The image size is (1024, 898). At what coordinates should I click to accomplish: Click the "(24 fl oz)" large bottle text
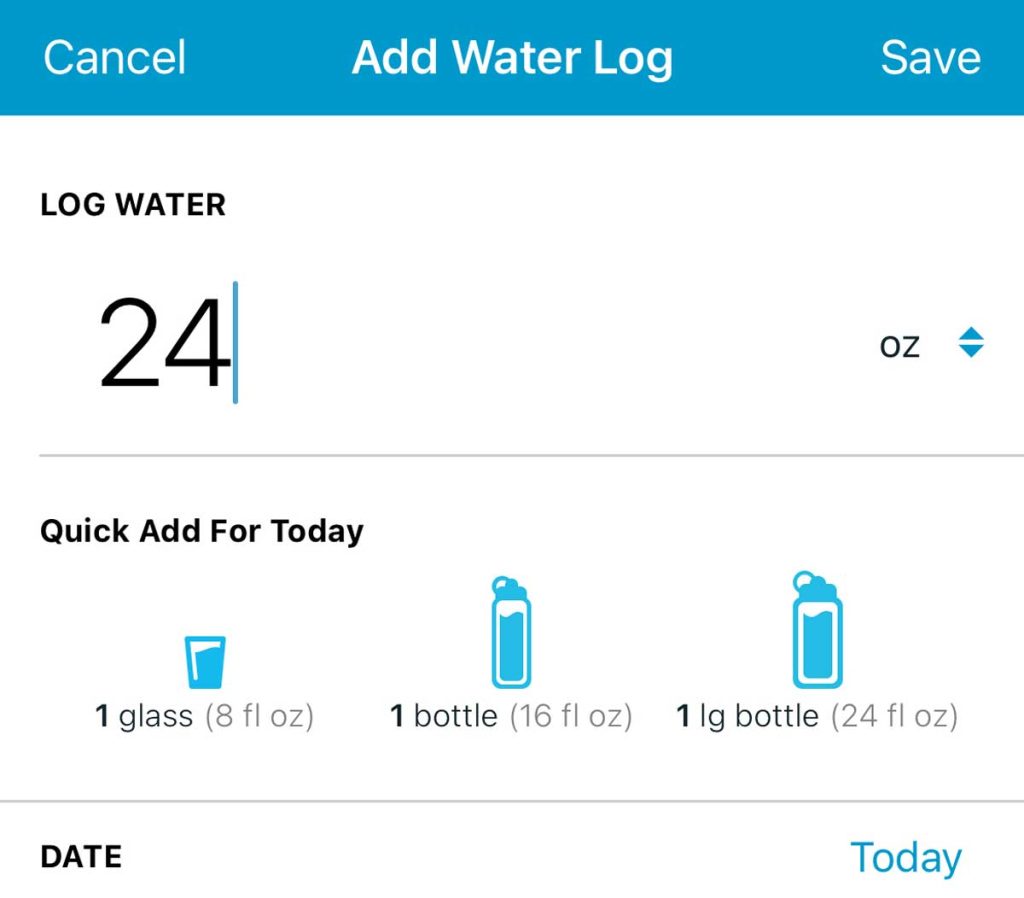click(894, 717)
